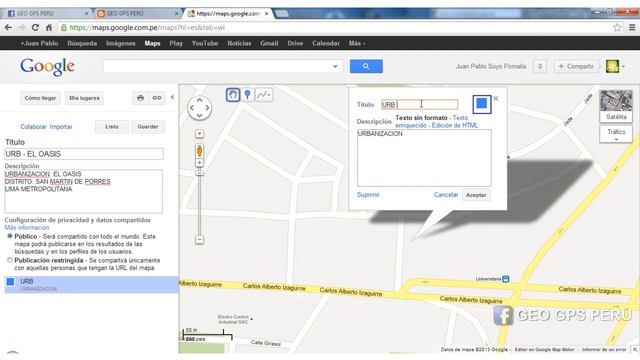This screenshot has width=640, height=360.
Task: Focus the info window Título field
Action: click(419, 104)
